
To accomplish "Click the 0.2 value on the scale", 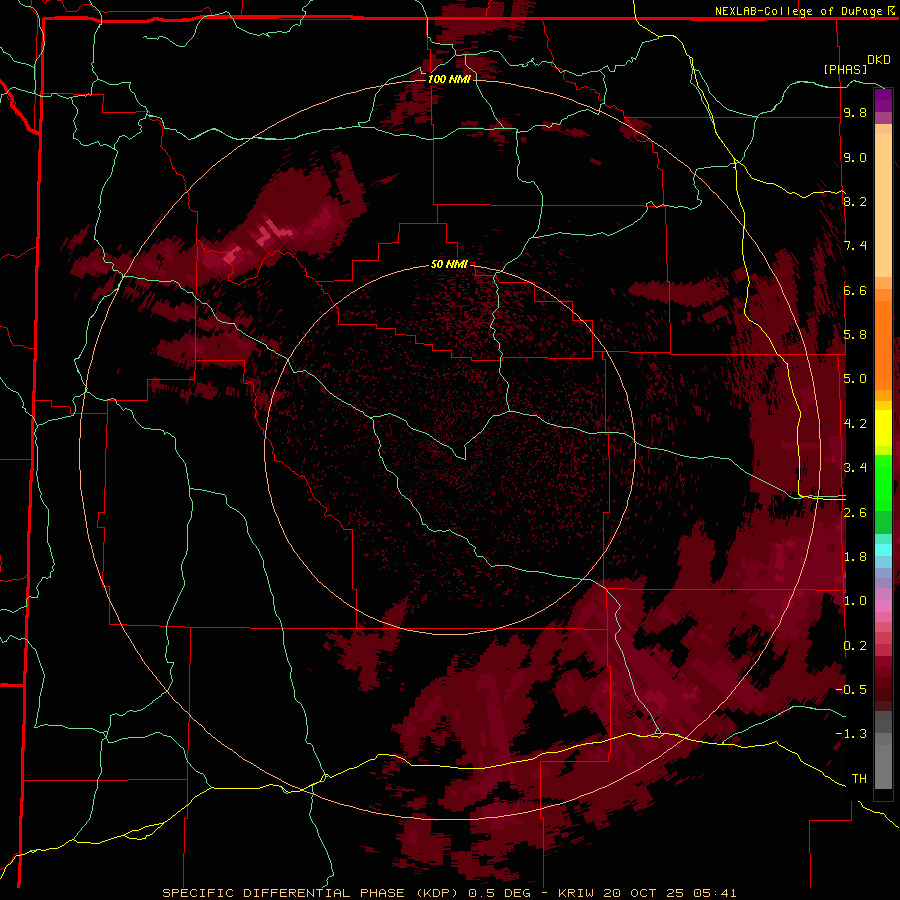I will coord(855,646).
